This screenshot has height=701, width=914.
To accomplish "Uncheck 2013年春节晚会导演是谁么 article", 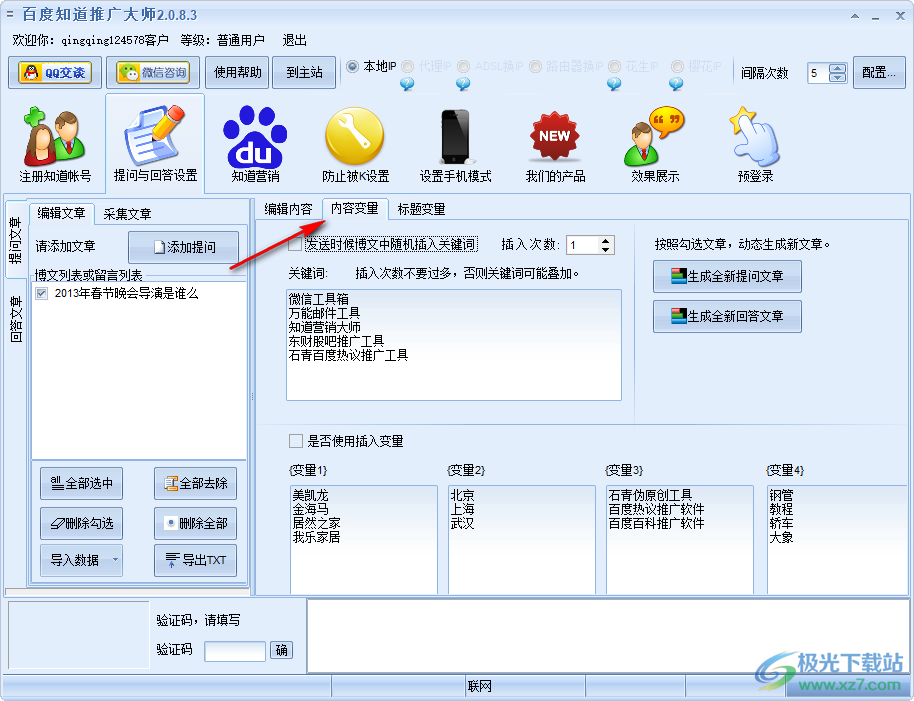I will coord(41,293).
